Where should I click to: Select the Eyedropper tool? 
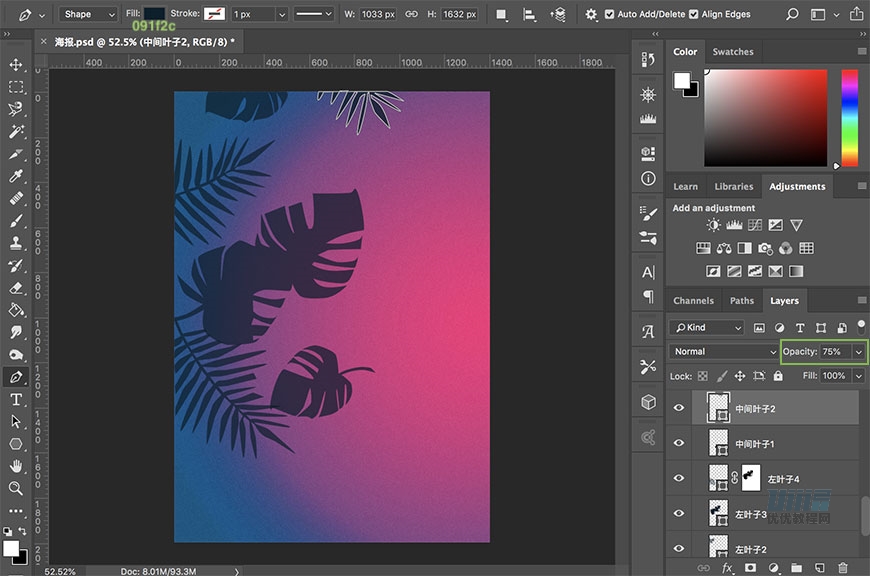click(16, 176)
